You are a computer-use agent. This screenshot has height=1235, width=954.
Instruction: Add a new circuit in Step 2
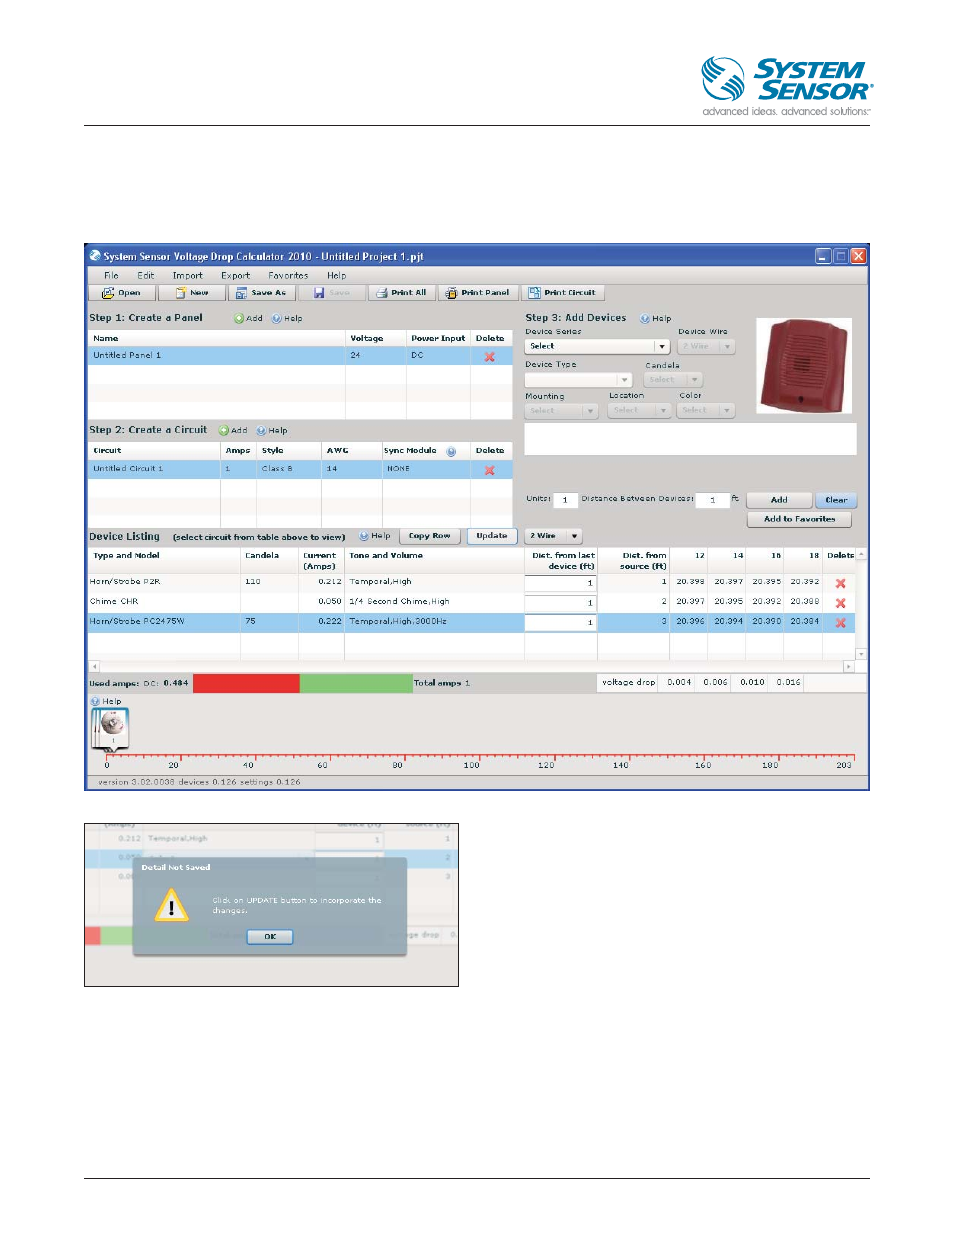click(233, 431)
